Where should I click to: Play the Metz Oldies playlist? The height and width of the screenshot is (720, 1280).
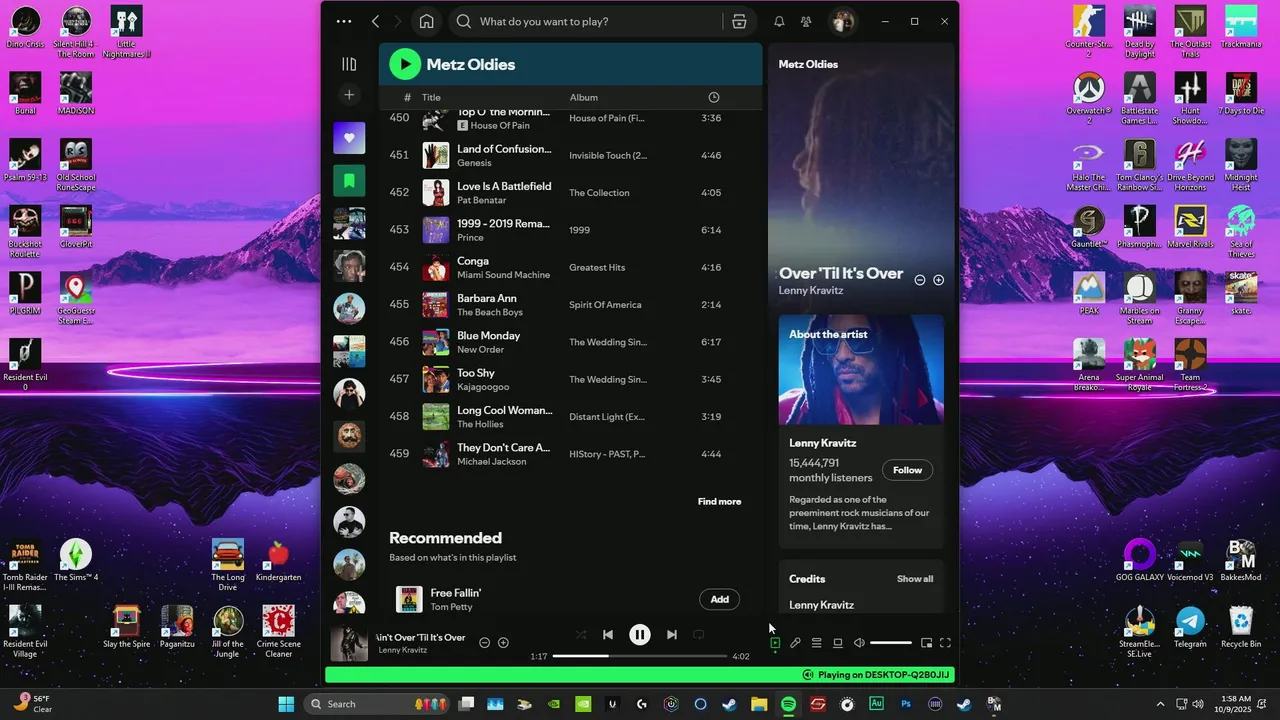[405, 64]
